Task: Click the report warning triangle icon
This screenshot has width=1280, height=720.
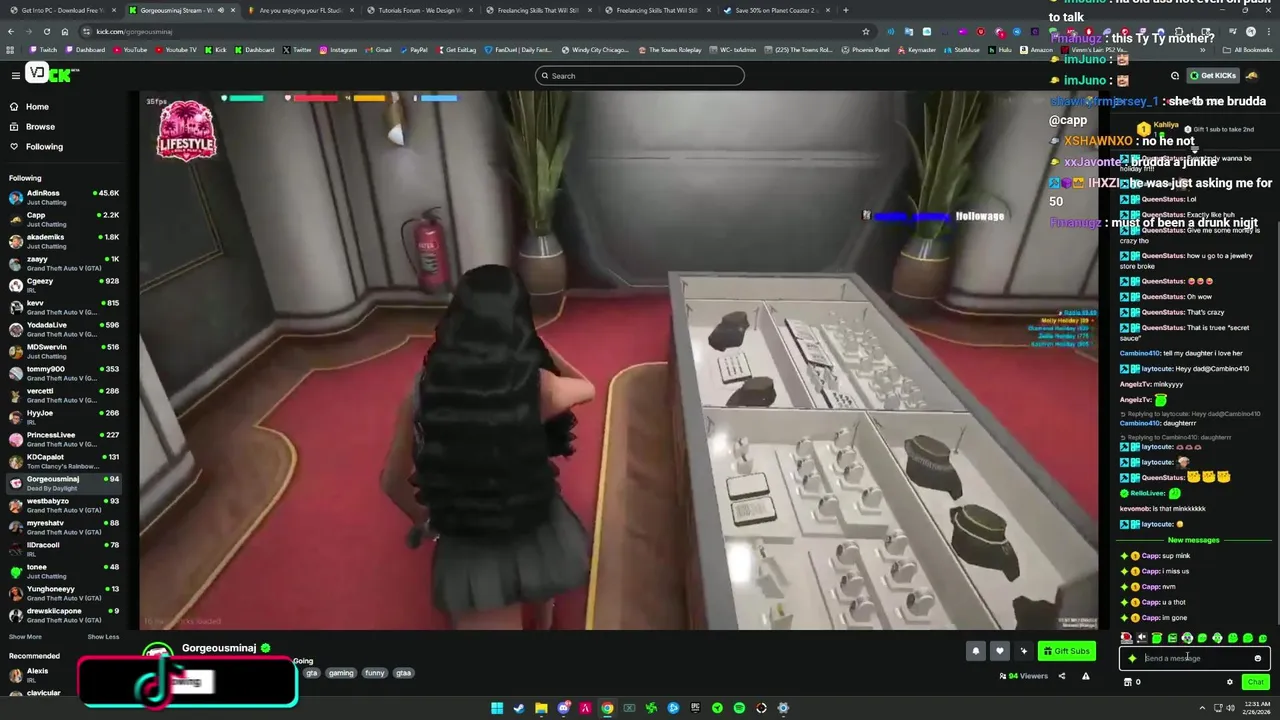Action: point(1086,676)
